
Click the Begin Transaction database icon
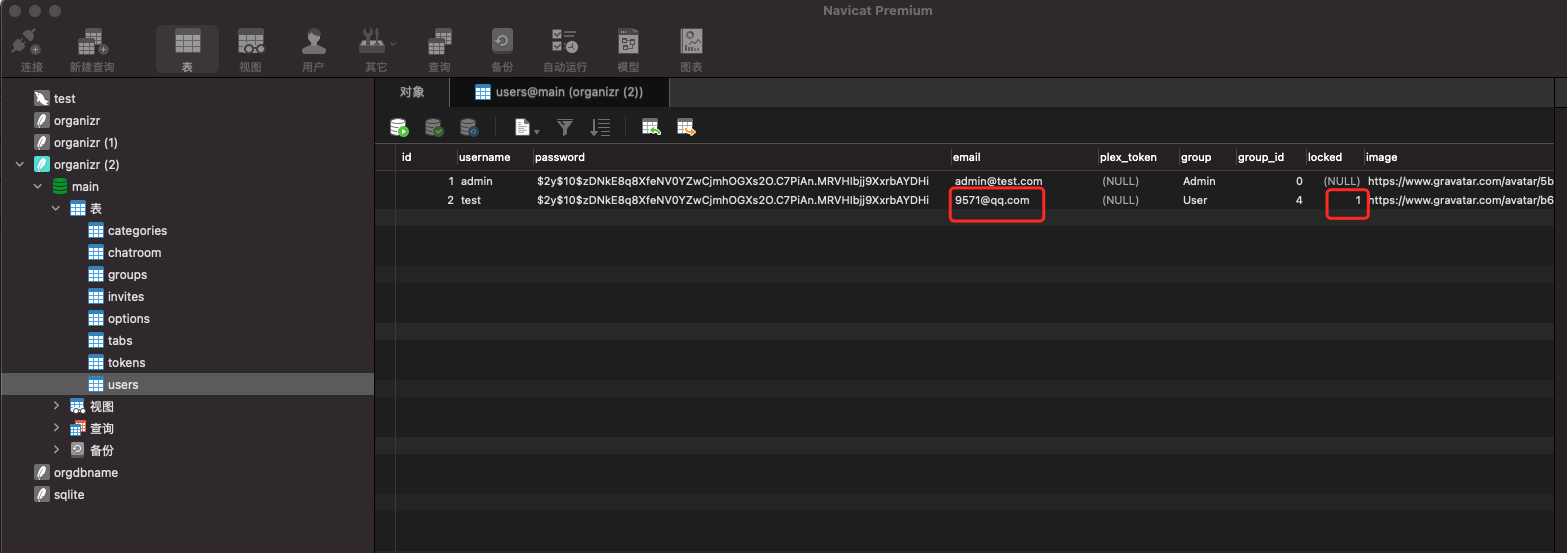(399, 127)
